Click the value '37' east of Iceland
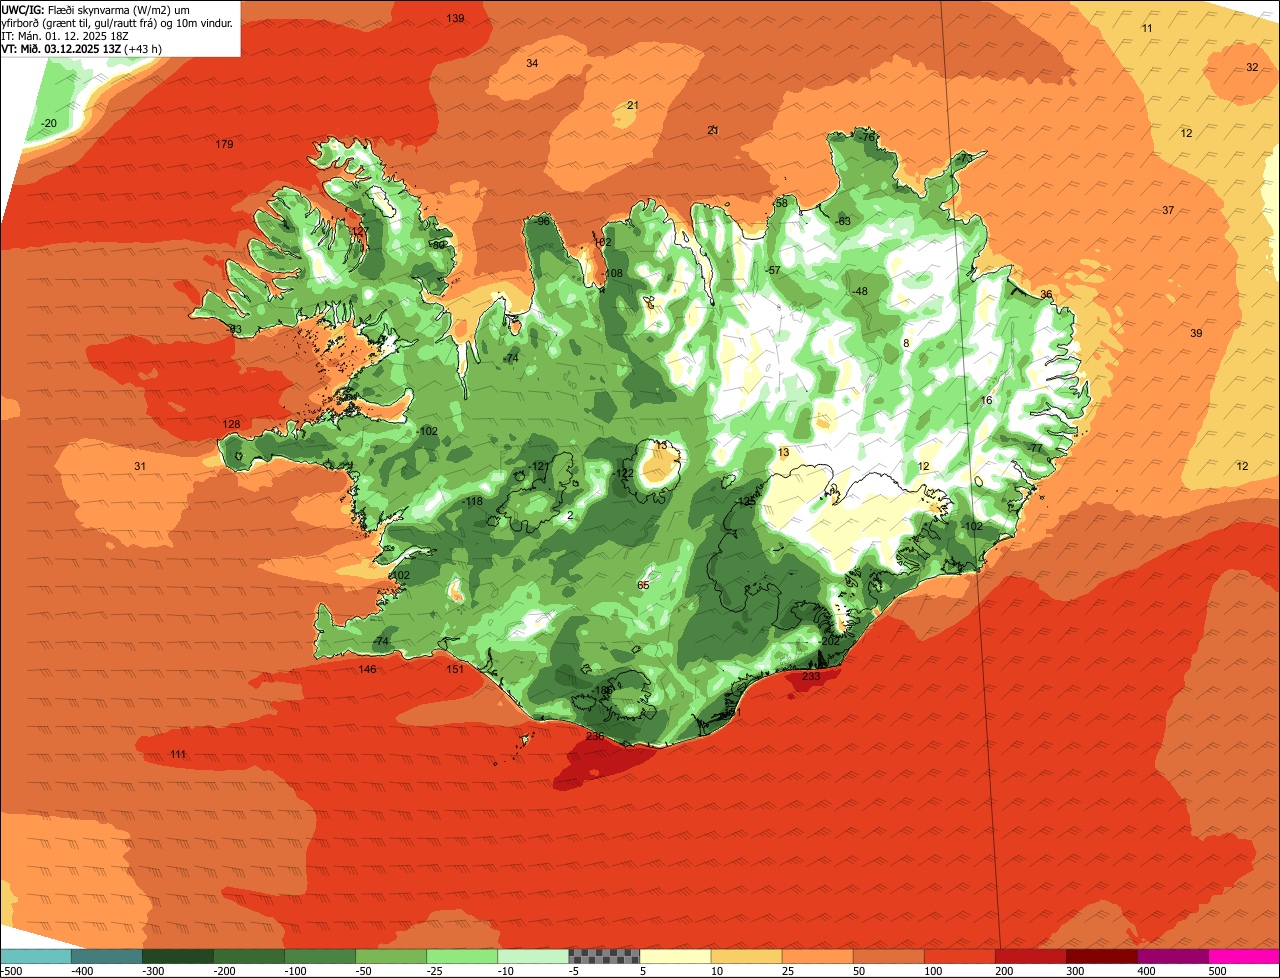 (x=1168, y=211)
